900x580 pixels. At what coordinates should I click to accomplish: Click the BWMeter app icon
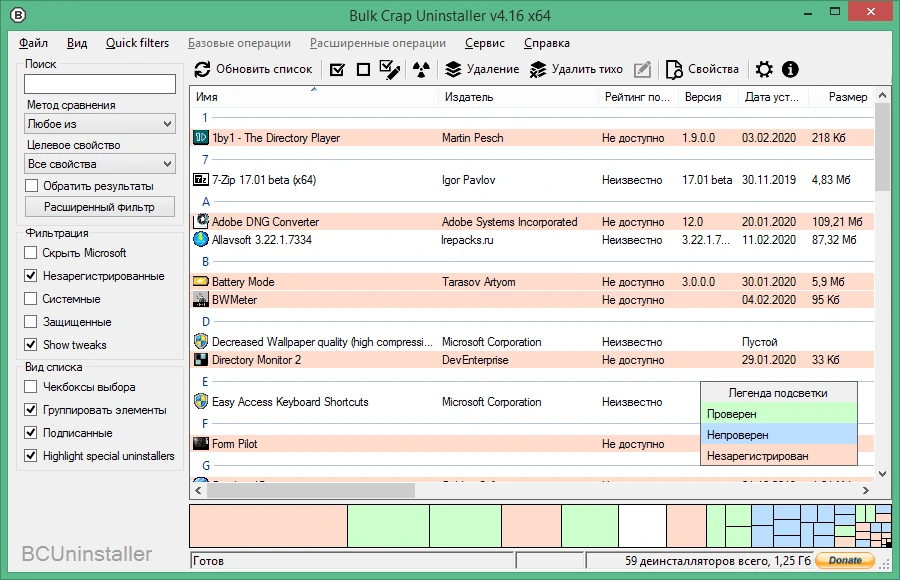pos(201,300)
